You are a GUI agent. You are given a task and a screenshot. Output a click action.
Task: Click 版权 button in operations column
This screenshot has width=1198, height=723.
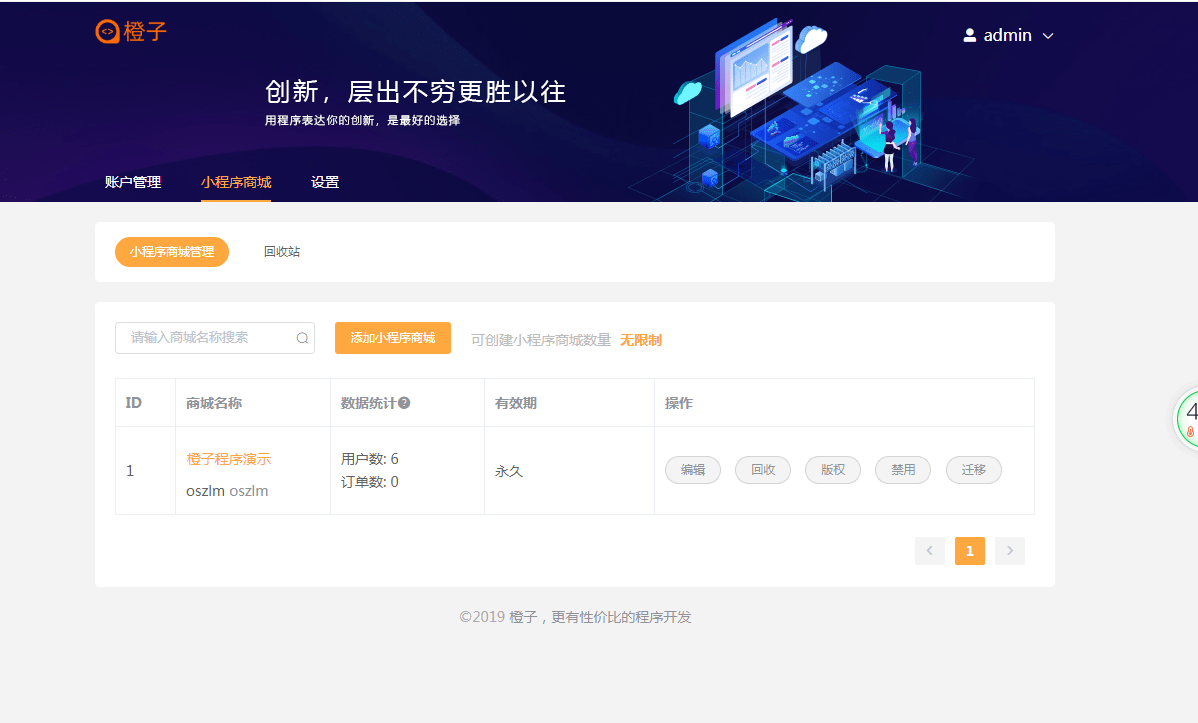[833, 470]
